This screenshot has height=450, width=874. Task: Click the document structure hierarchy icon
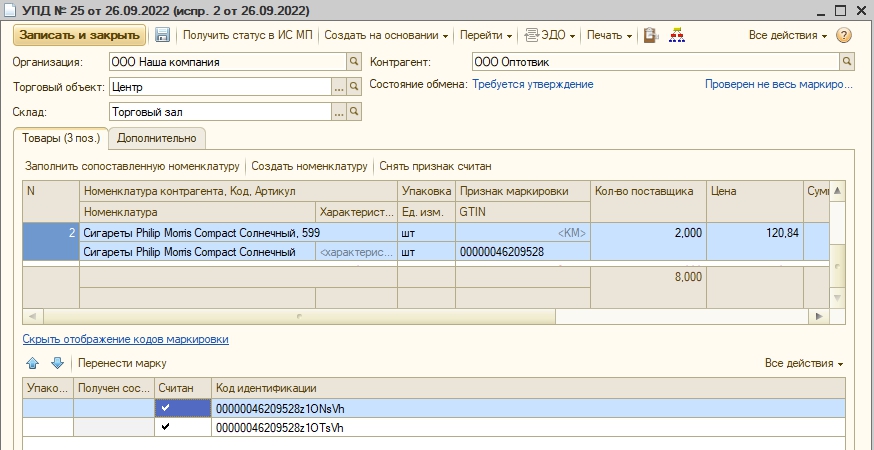coord(677,36)
